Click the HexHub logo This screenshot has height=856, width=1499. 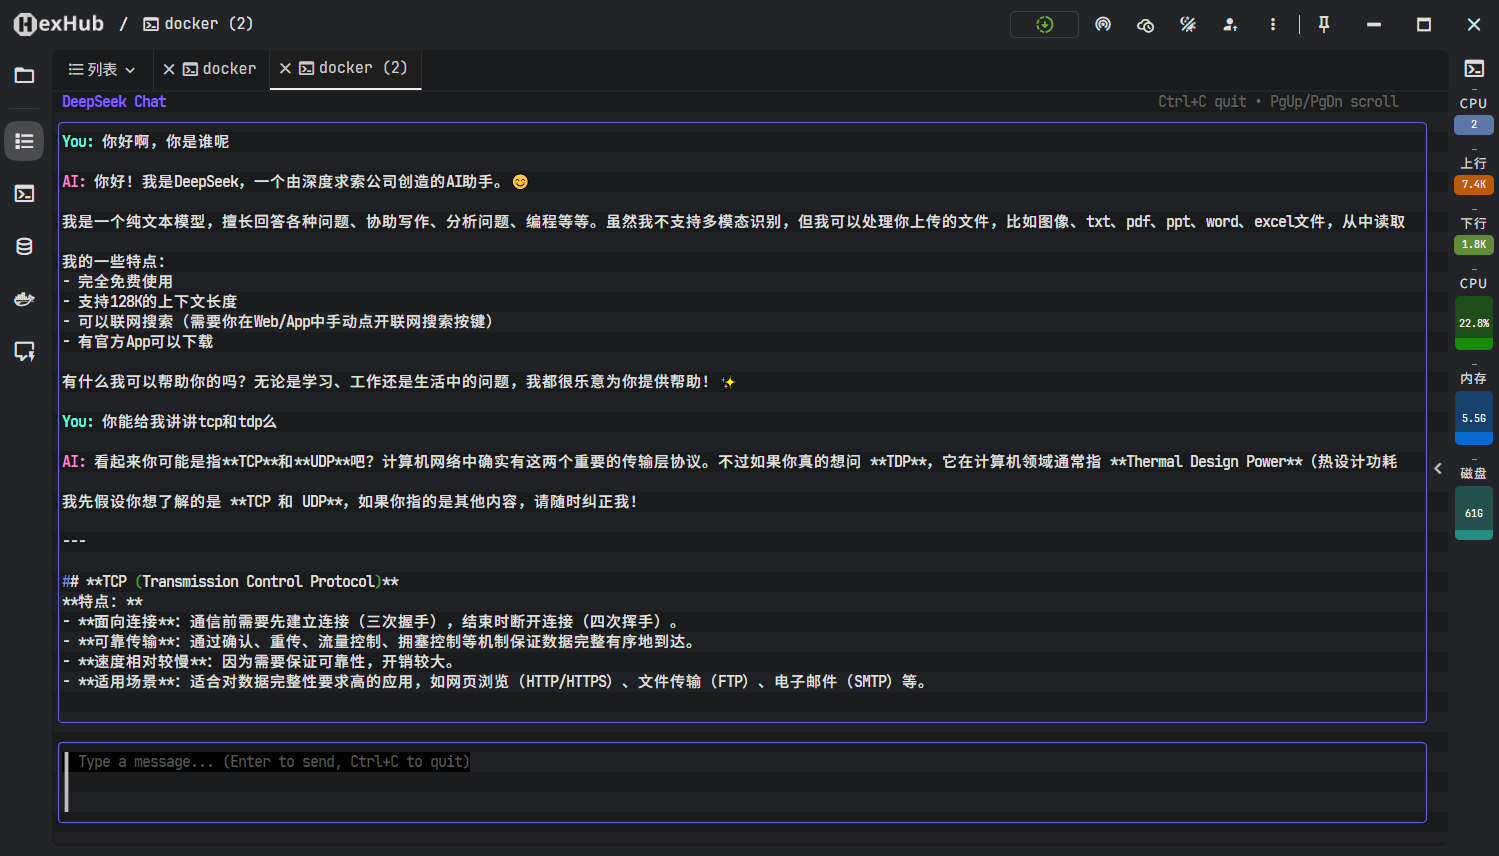(x=58, y=24)
